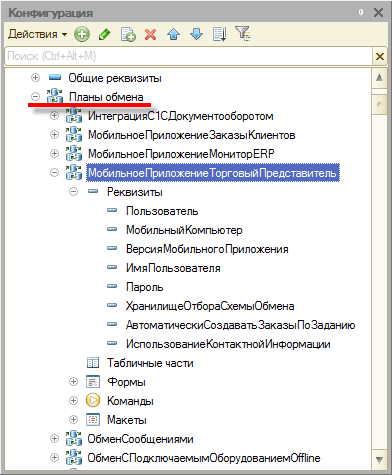Screen dimensions: 392x475
Task: Close the Конфигурация panel
Action: coord(378,13)
